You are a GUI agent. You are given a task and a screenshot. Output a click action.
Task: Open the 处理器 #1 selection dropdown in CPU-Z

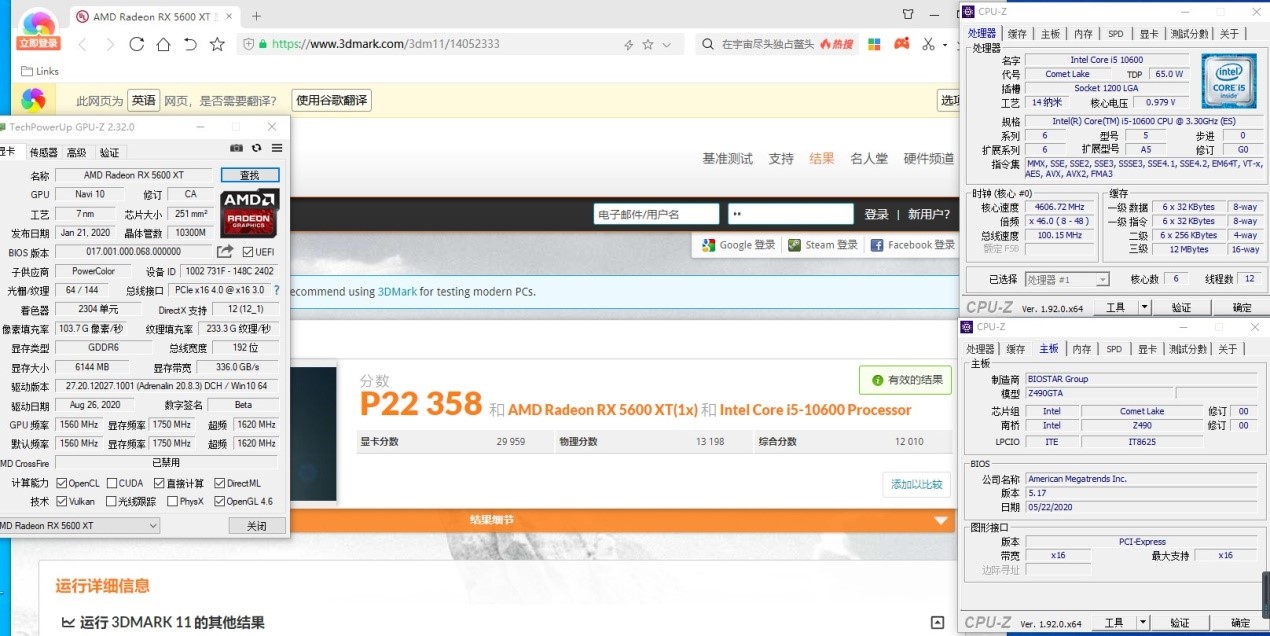coord(1067,280)
